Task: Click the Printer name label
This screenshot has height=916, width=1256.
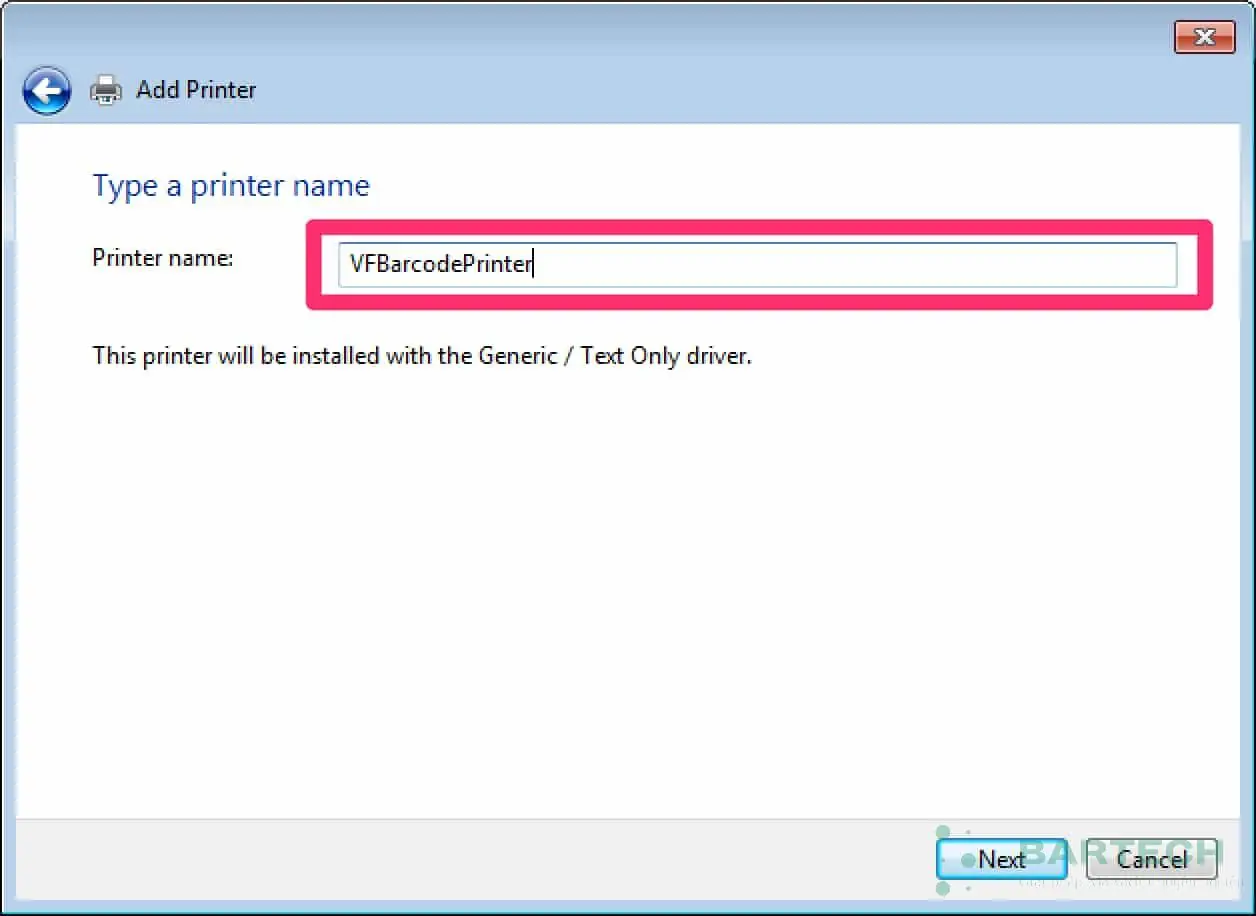Action: [161, 257]
